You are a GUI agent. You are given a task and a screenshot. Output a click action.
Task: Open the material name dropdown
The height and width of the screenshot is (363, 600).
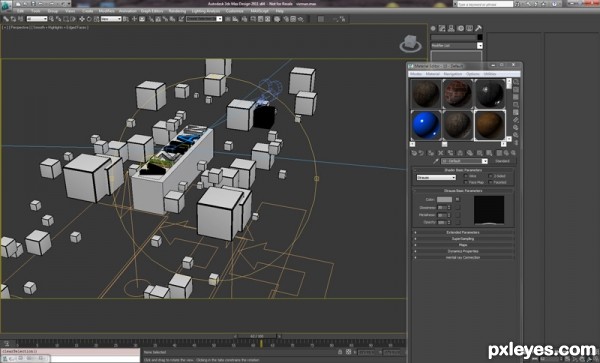pyautogui.click(x=464, y=161)
